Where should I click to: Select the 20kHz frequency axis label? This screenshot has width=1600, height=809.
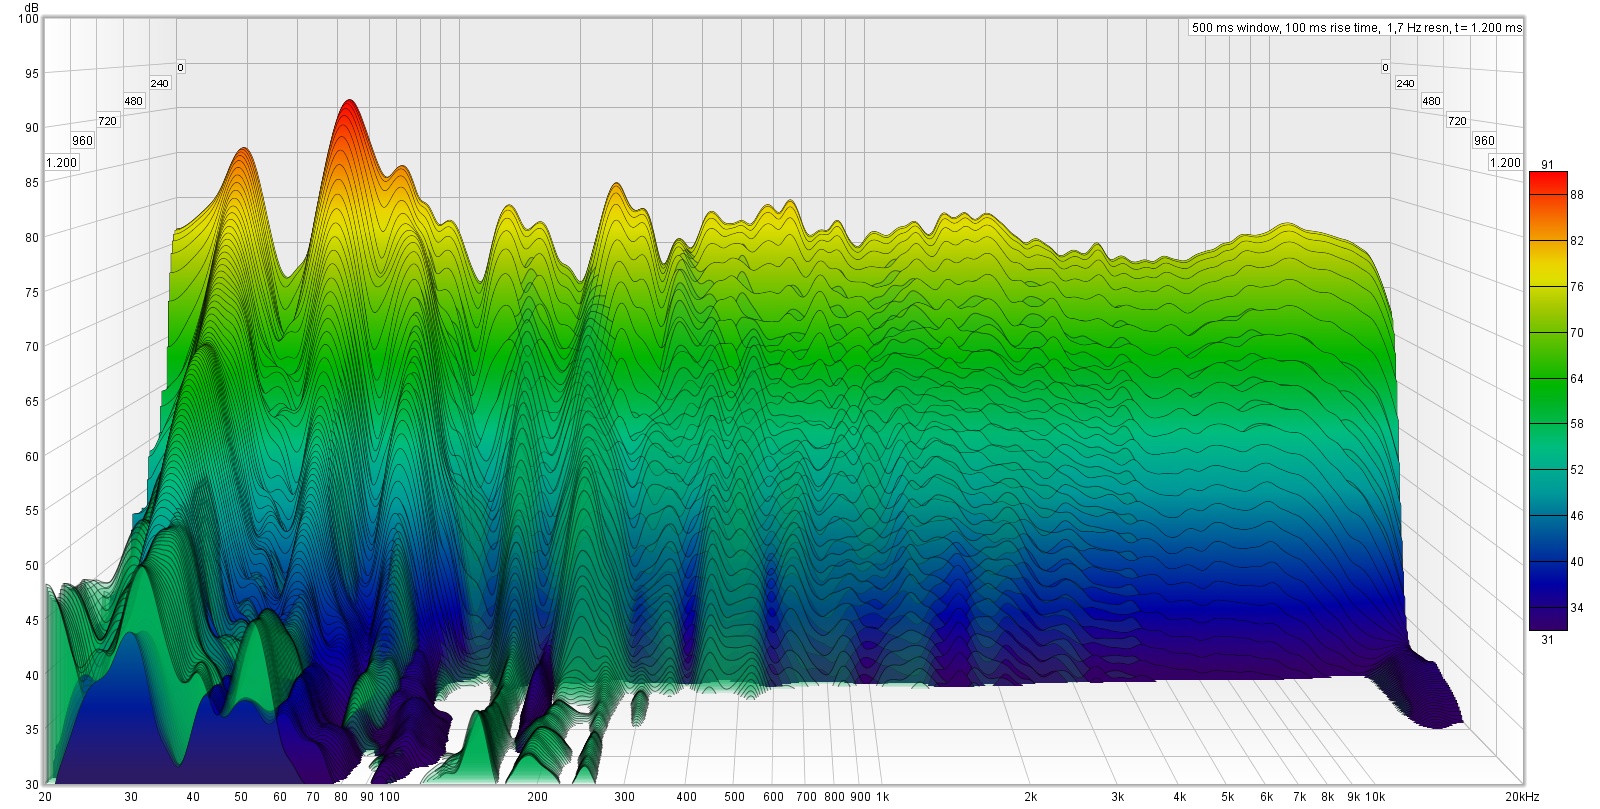tap(1522, 797)
